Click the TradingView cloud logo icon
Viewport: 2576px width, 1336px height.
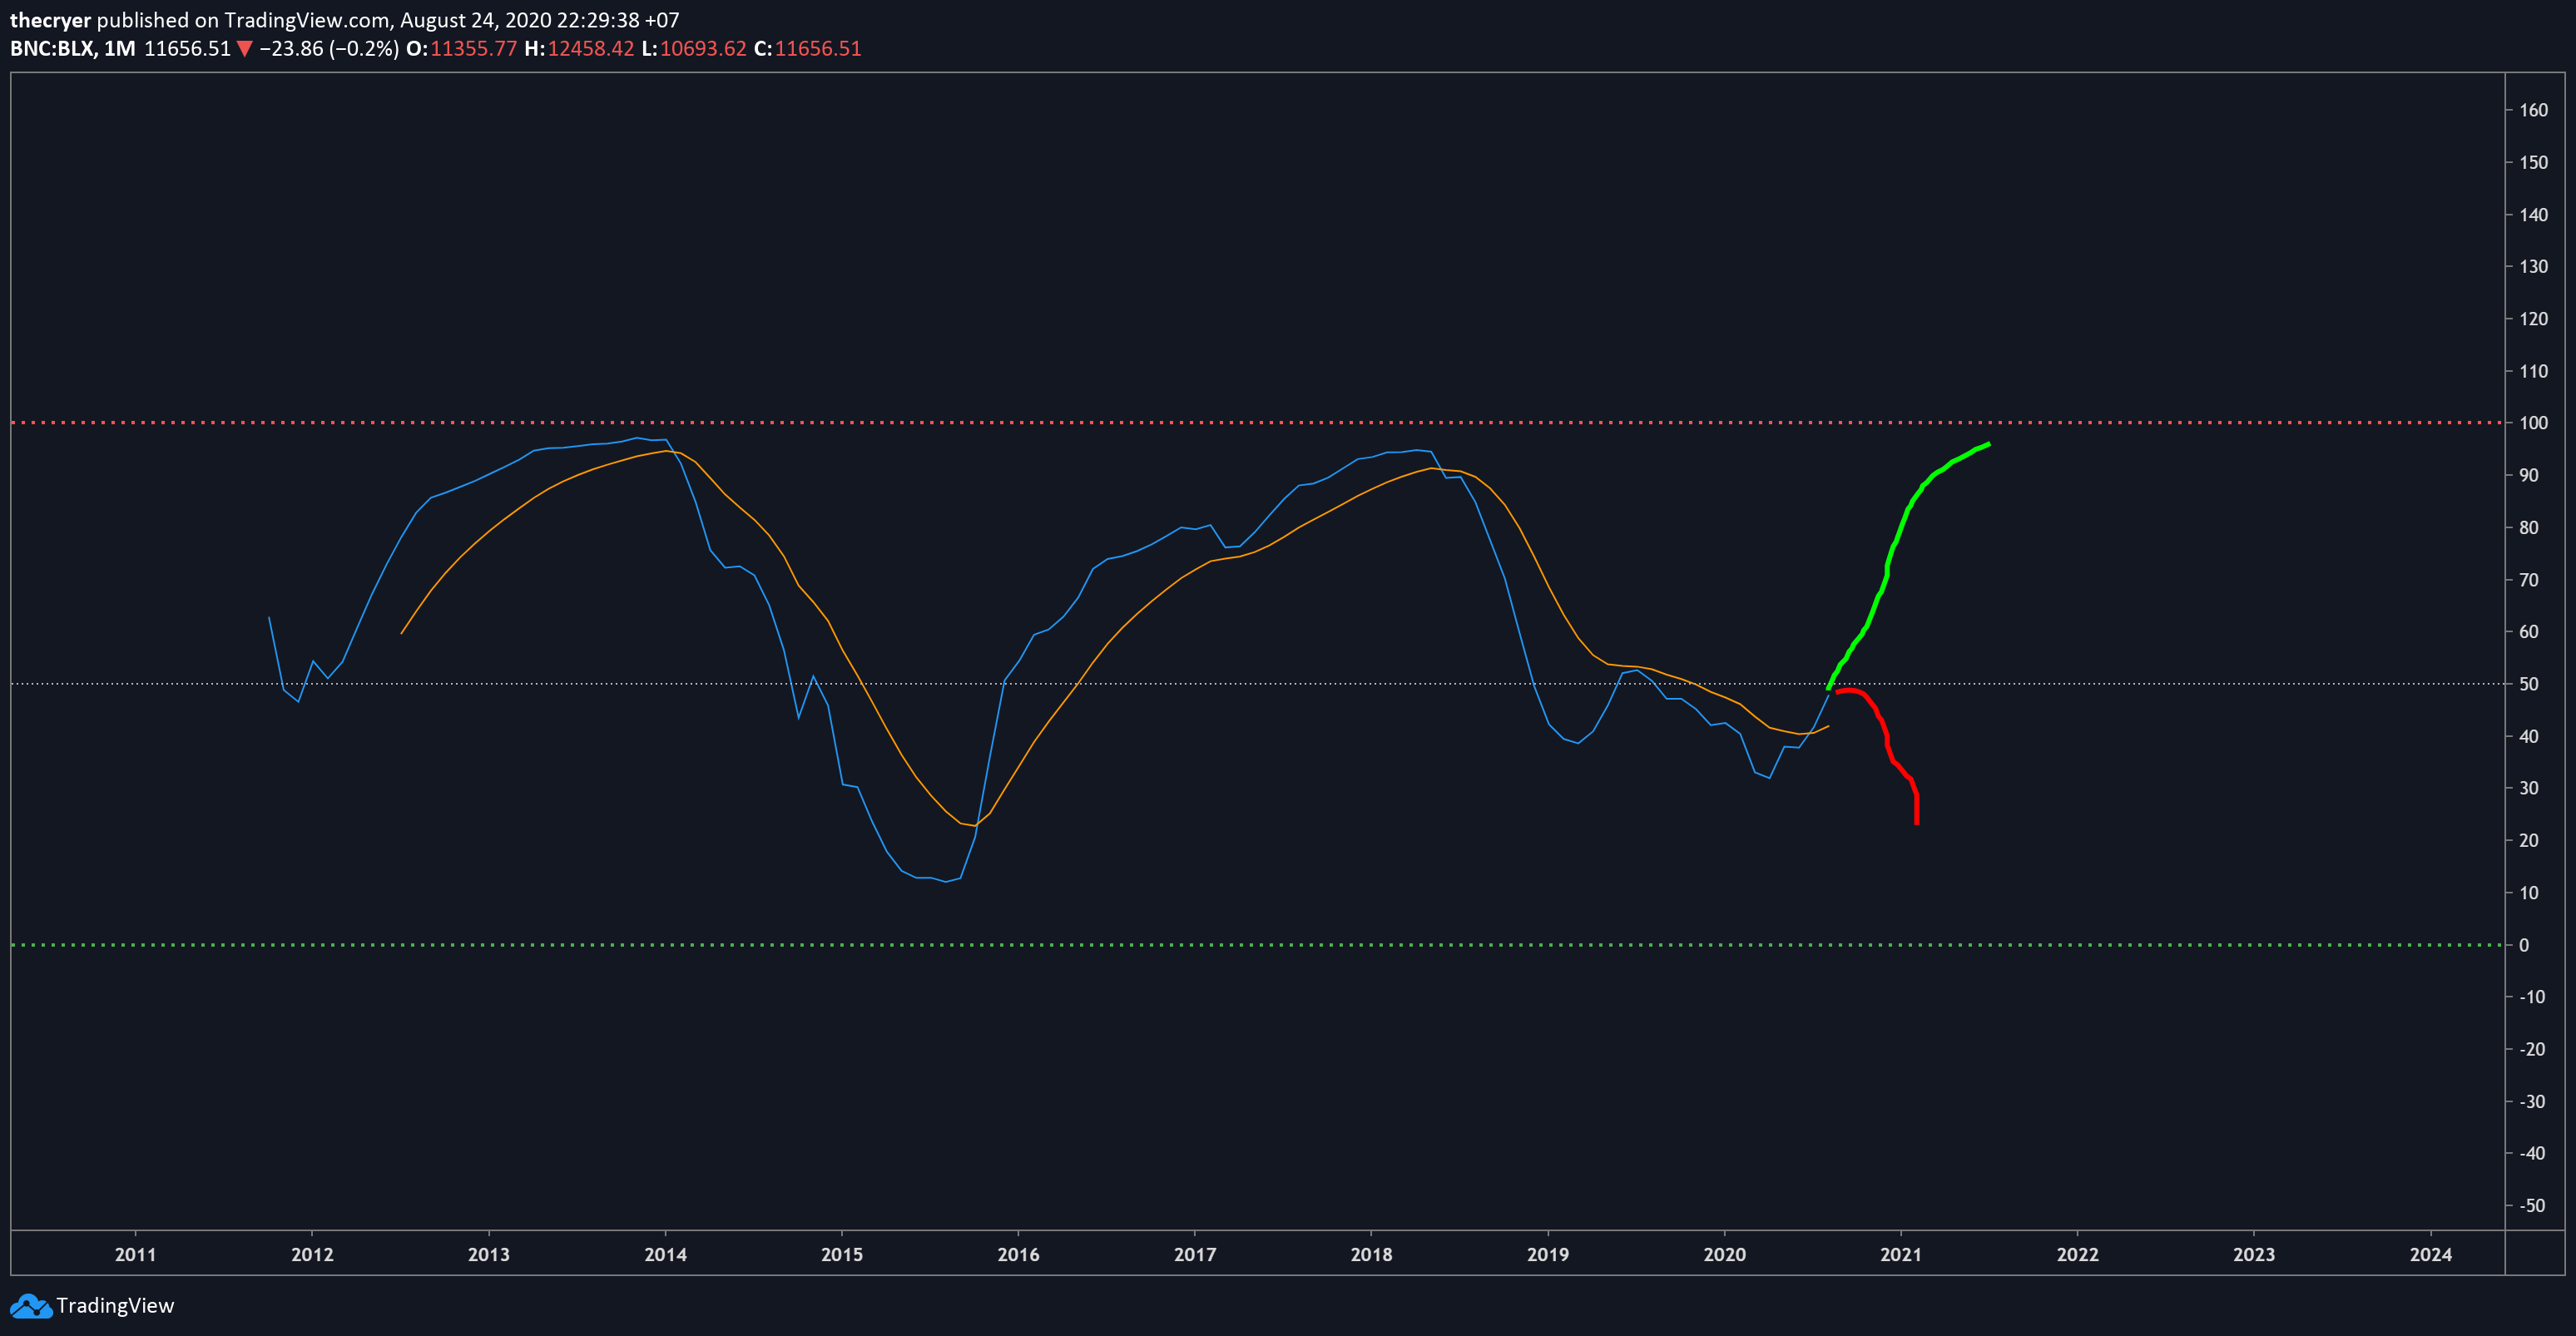tap(31, 1306)
